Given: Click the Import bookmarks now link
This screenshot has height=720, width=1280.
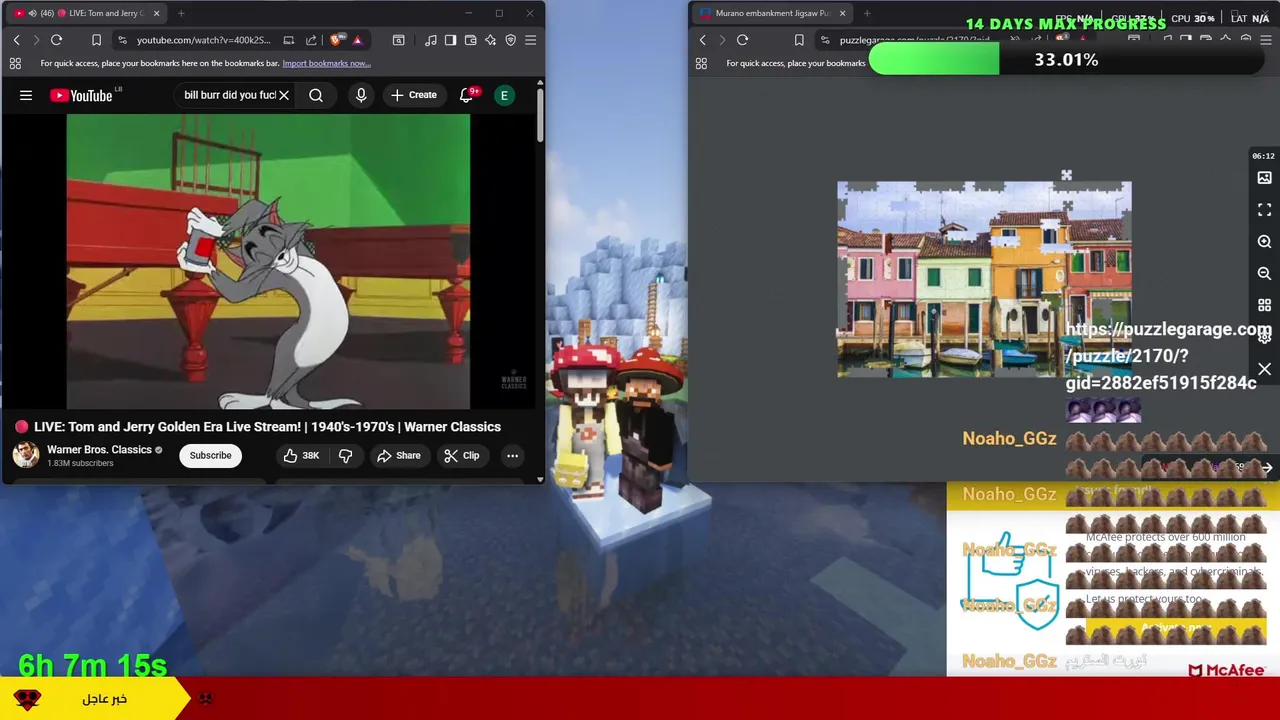Looking at the screenshot, I should (x=326, y=63).
